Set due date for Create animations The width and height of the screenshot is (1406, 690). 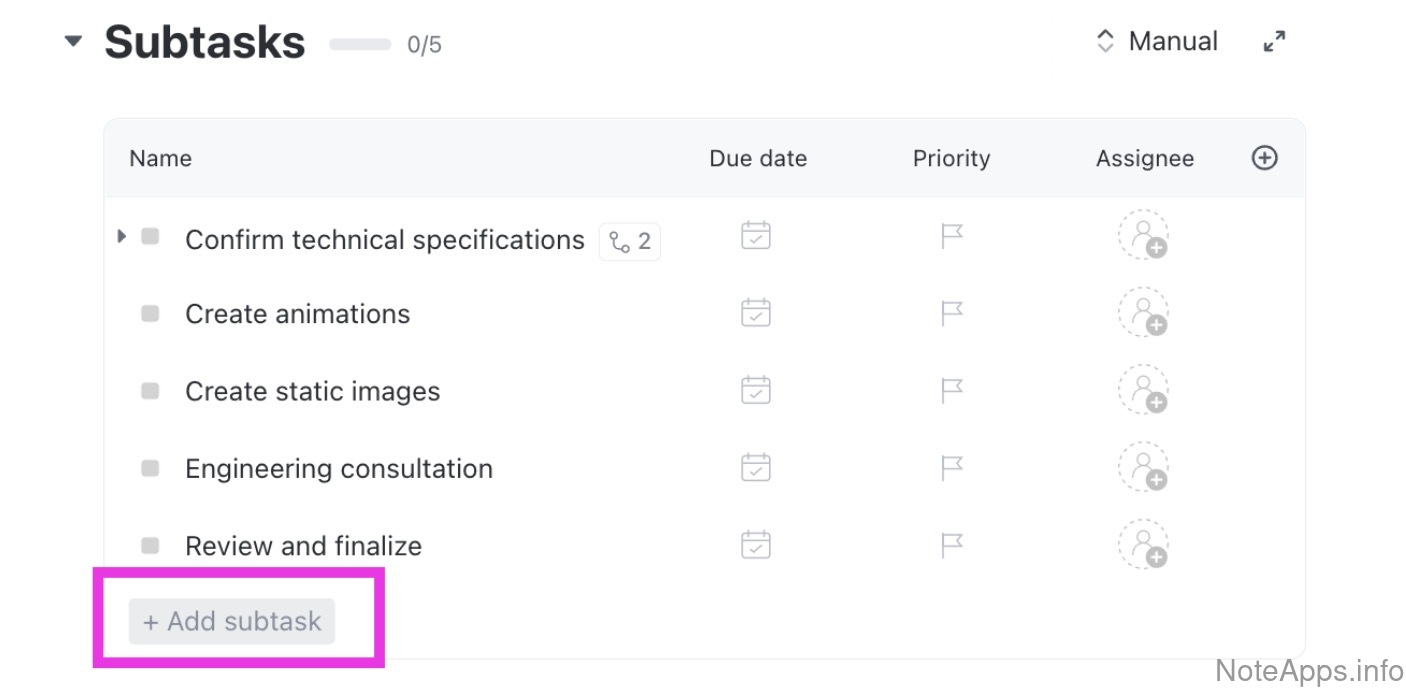tap(756, 313)
